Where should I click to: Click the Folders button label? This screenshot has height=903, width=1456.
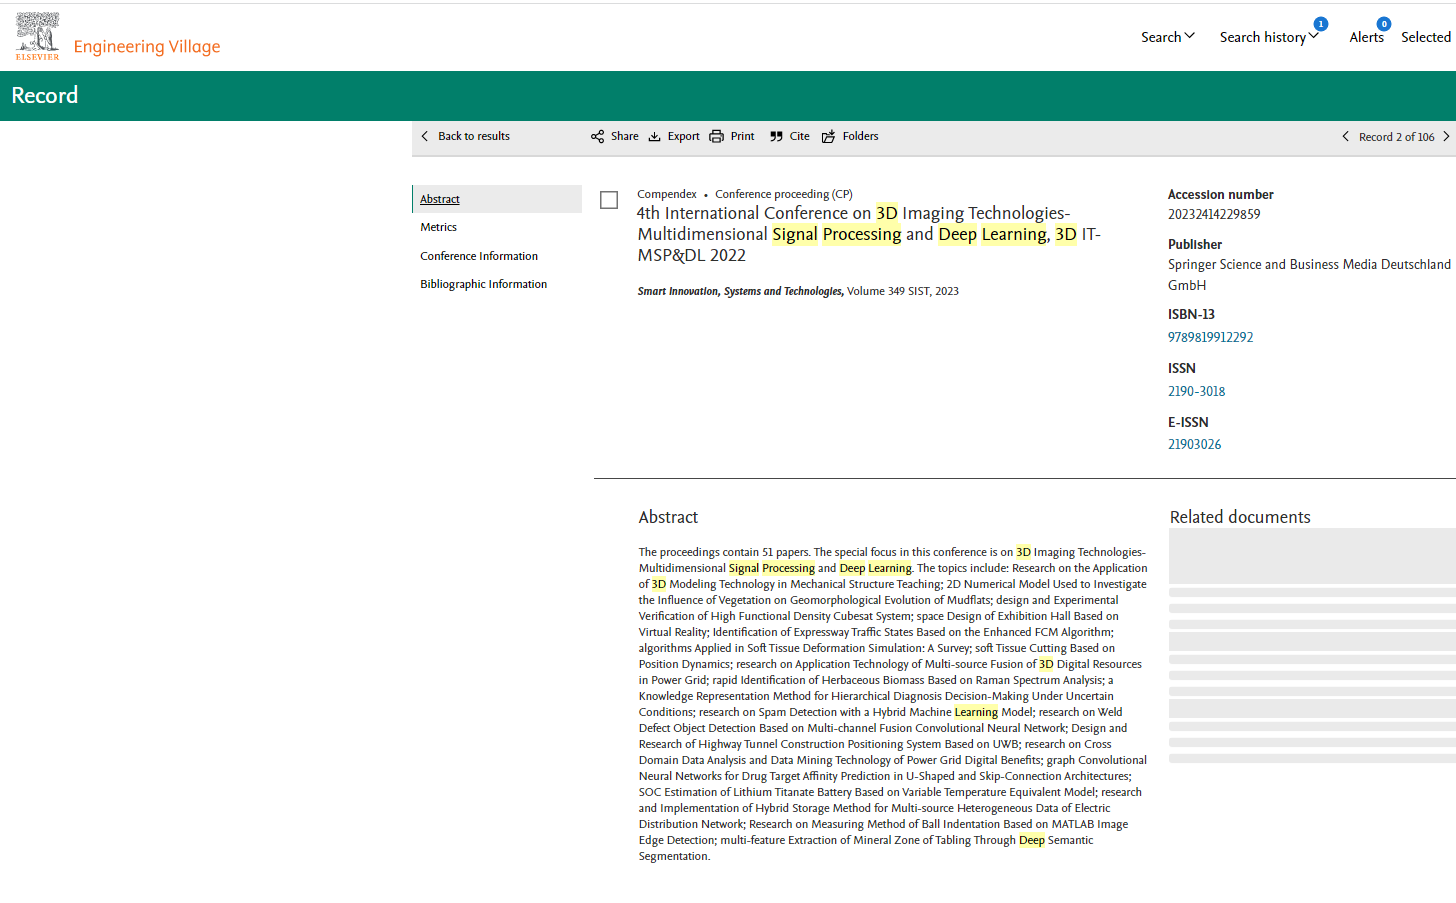click(x=860, y=136)
